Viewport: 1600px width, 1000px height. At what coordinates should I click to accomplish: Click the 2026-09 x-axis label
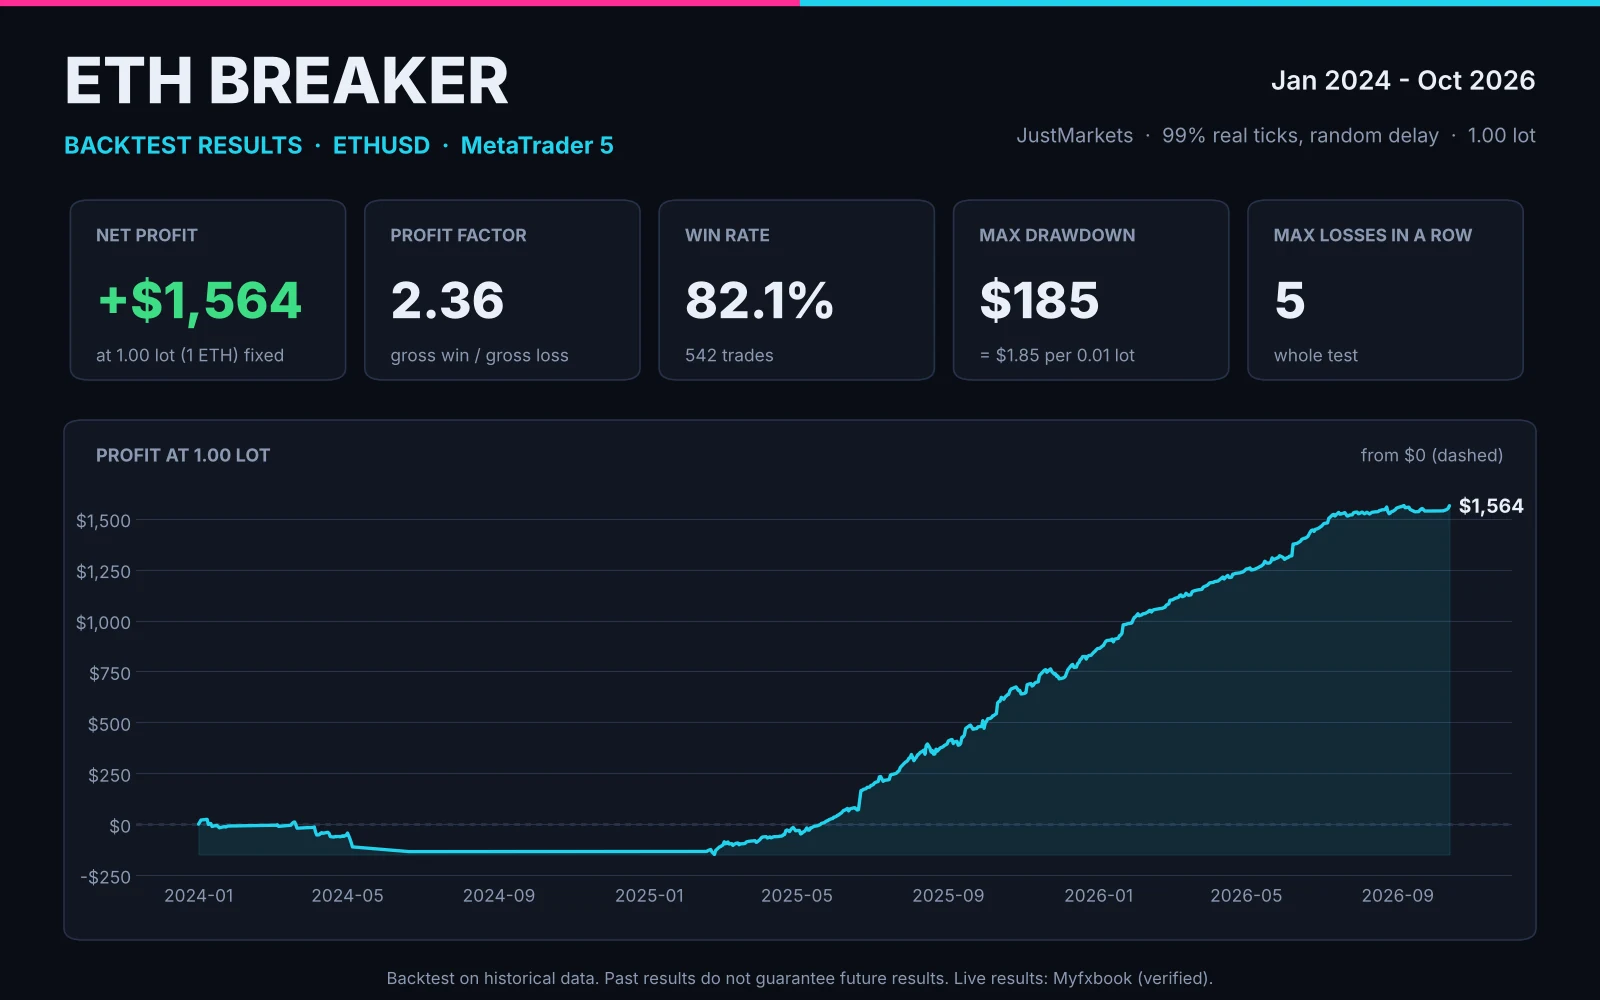pos(1398,896)
